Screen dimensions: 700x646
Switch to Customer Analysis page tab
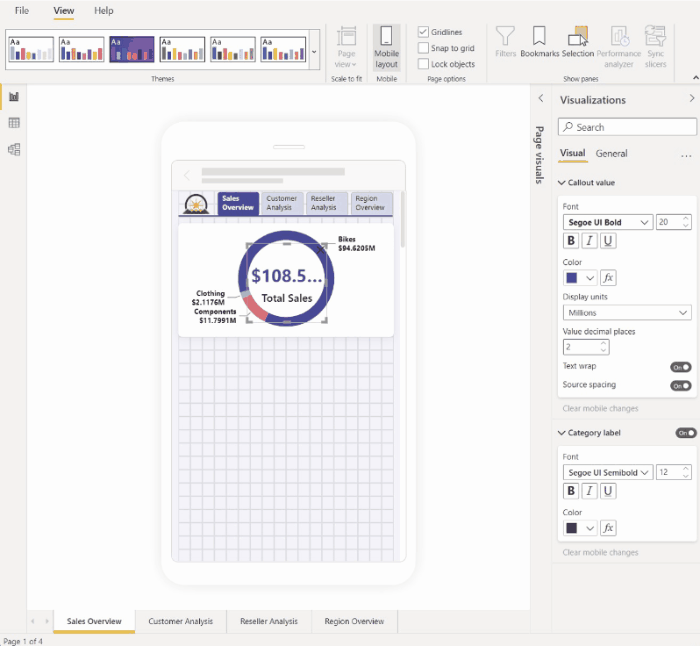pos(181,622)
